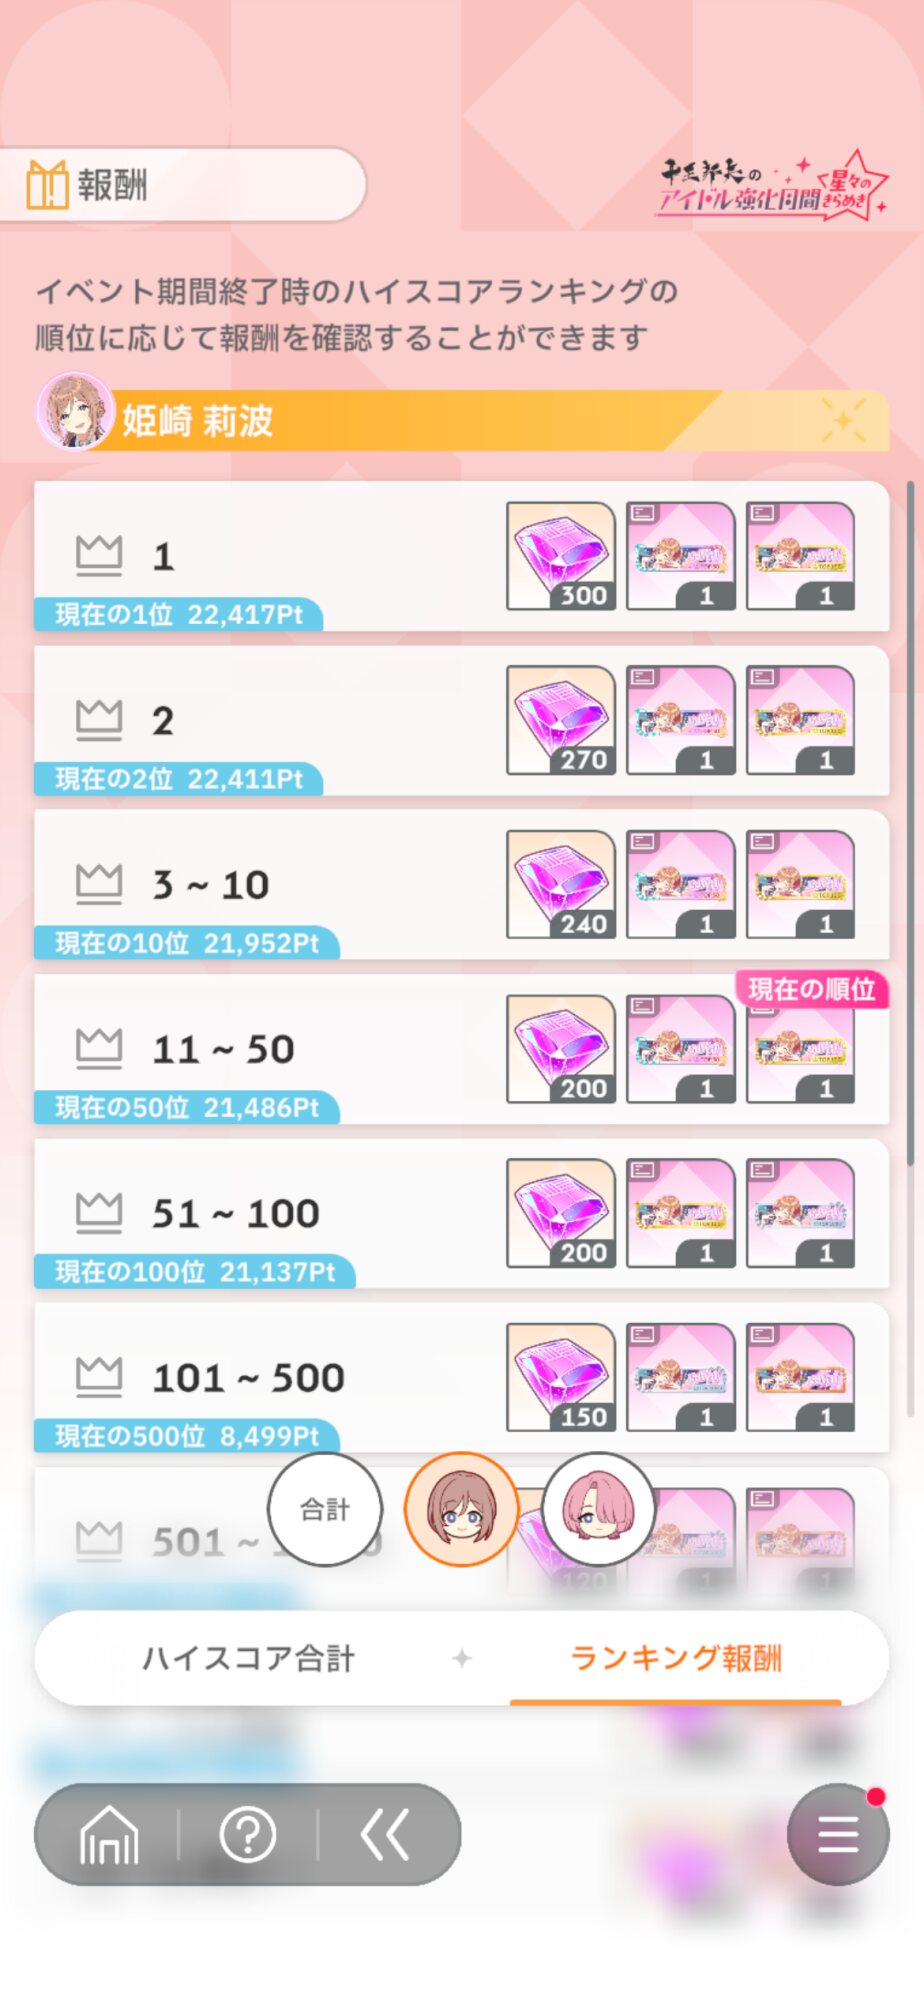Tap 姫崎 莉波 character portrait
924x2000 pixels.
pos(74,411)
